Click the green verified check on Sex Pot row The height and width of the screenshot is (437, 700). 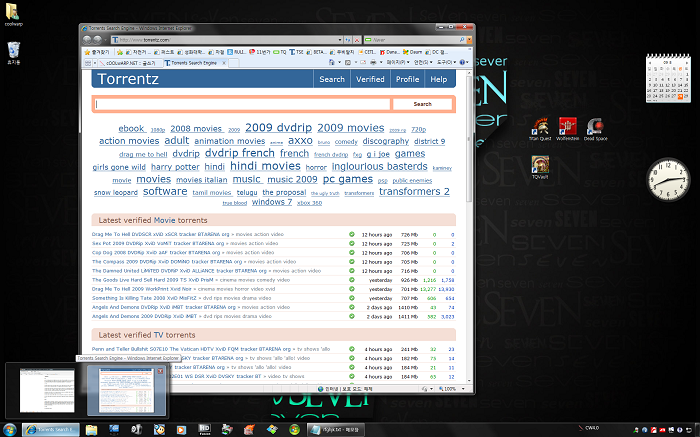click(352, 243)
